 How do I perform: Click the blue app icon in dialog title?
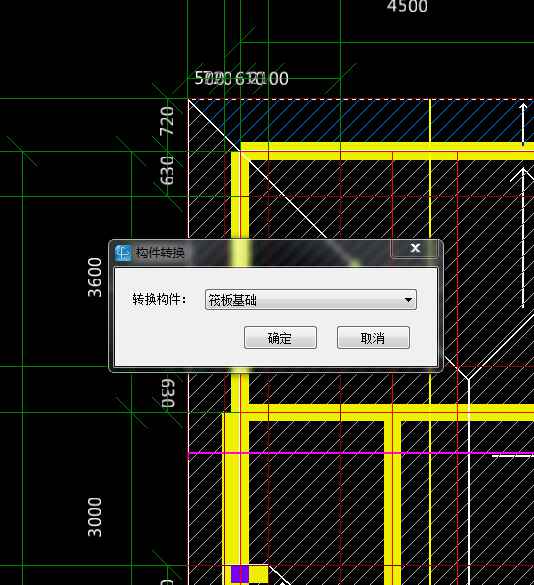(x=123, y=253)
